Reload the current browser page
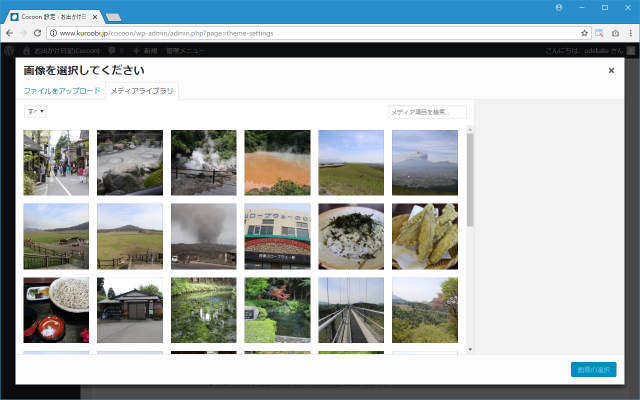This screenshot has width=640, height=400. point(37,33)
